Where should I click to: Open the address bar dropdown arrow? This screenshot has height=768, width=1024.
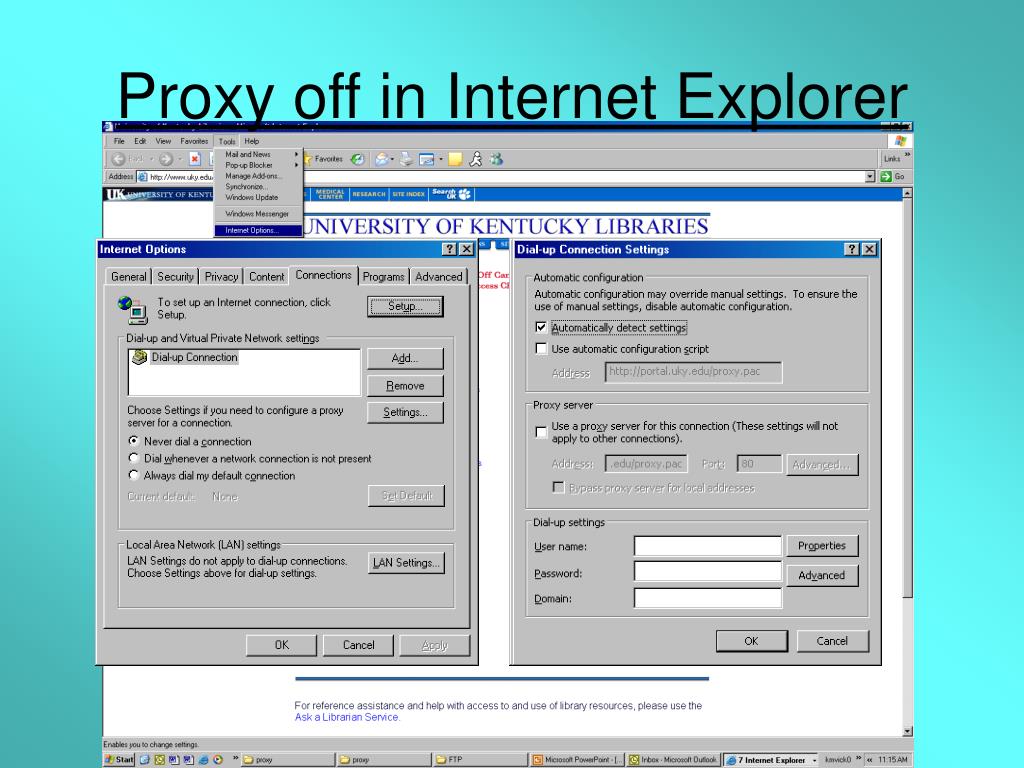(869, 176)
